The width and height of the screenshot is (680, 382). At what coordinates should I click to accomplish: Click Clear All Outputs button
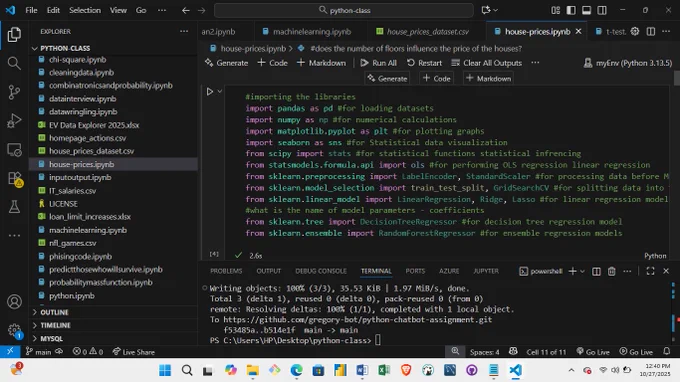(x=487, y=63)
